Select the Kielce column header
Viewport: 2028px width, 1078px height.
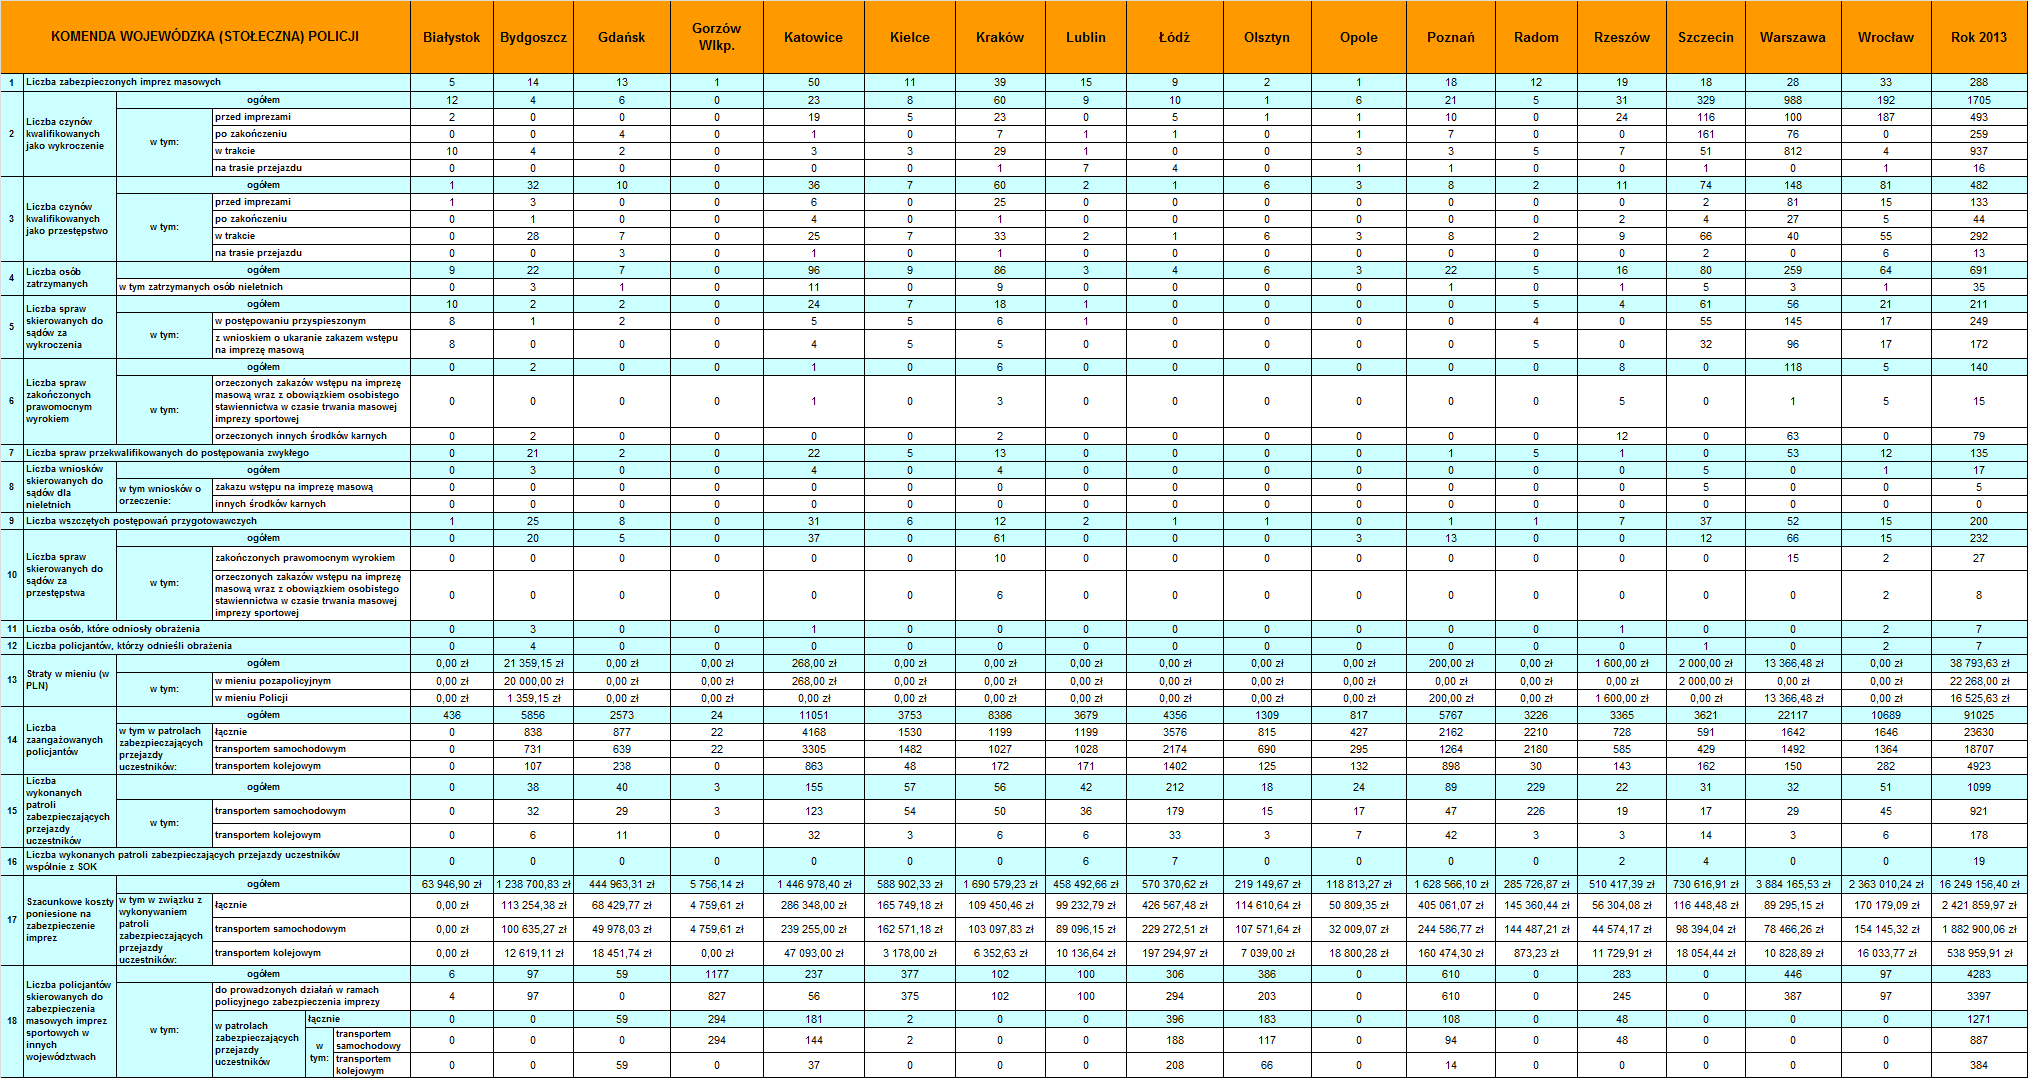(910, 37)
